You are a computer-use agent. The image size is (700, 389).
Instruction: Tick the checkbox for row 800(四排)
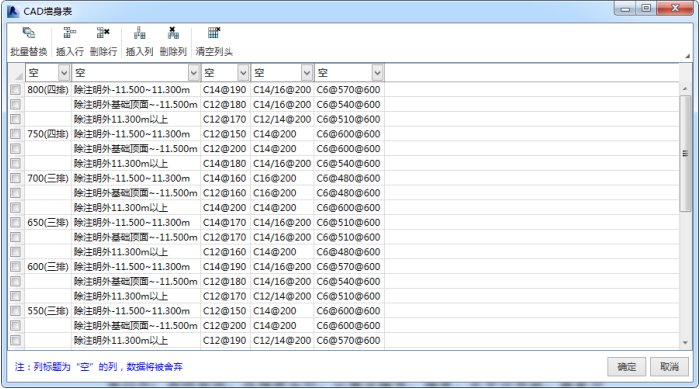point(16,90)
